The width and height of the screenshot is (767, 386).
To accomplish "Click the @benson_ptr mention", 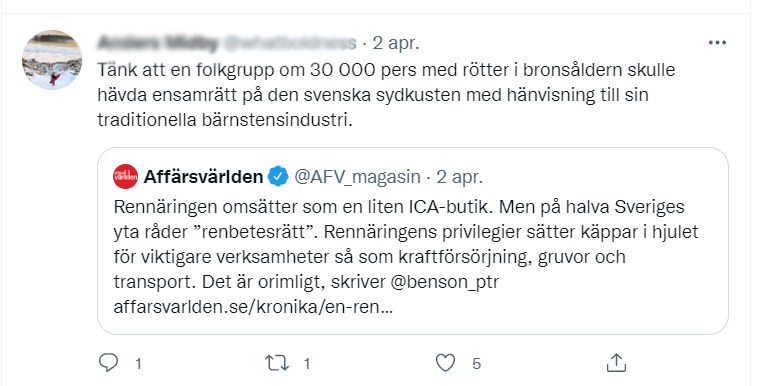I will point(445,283).
